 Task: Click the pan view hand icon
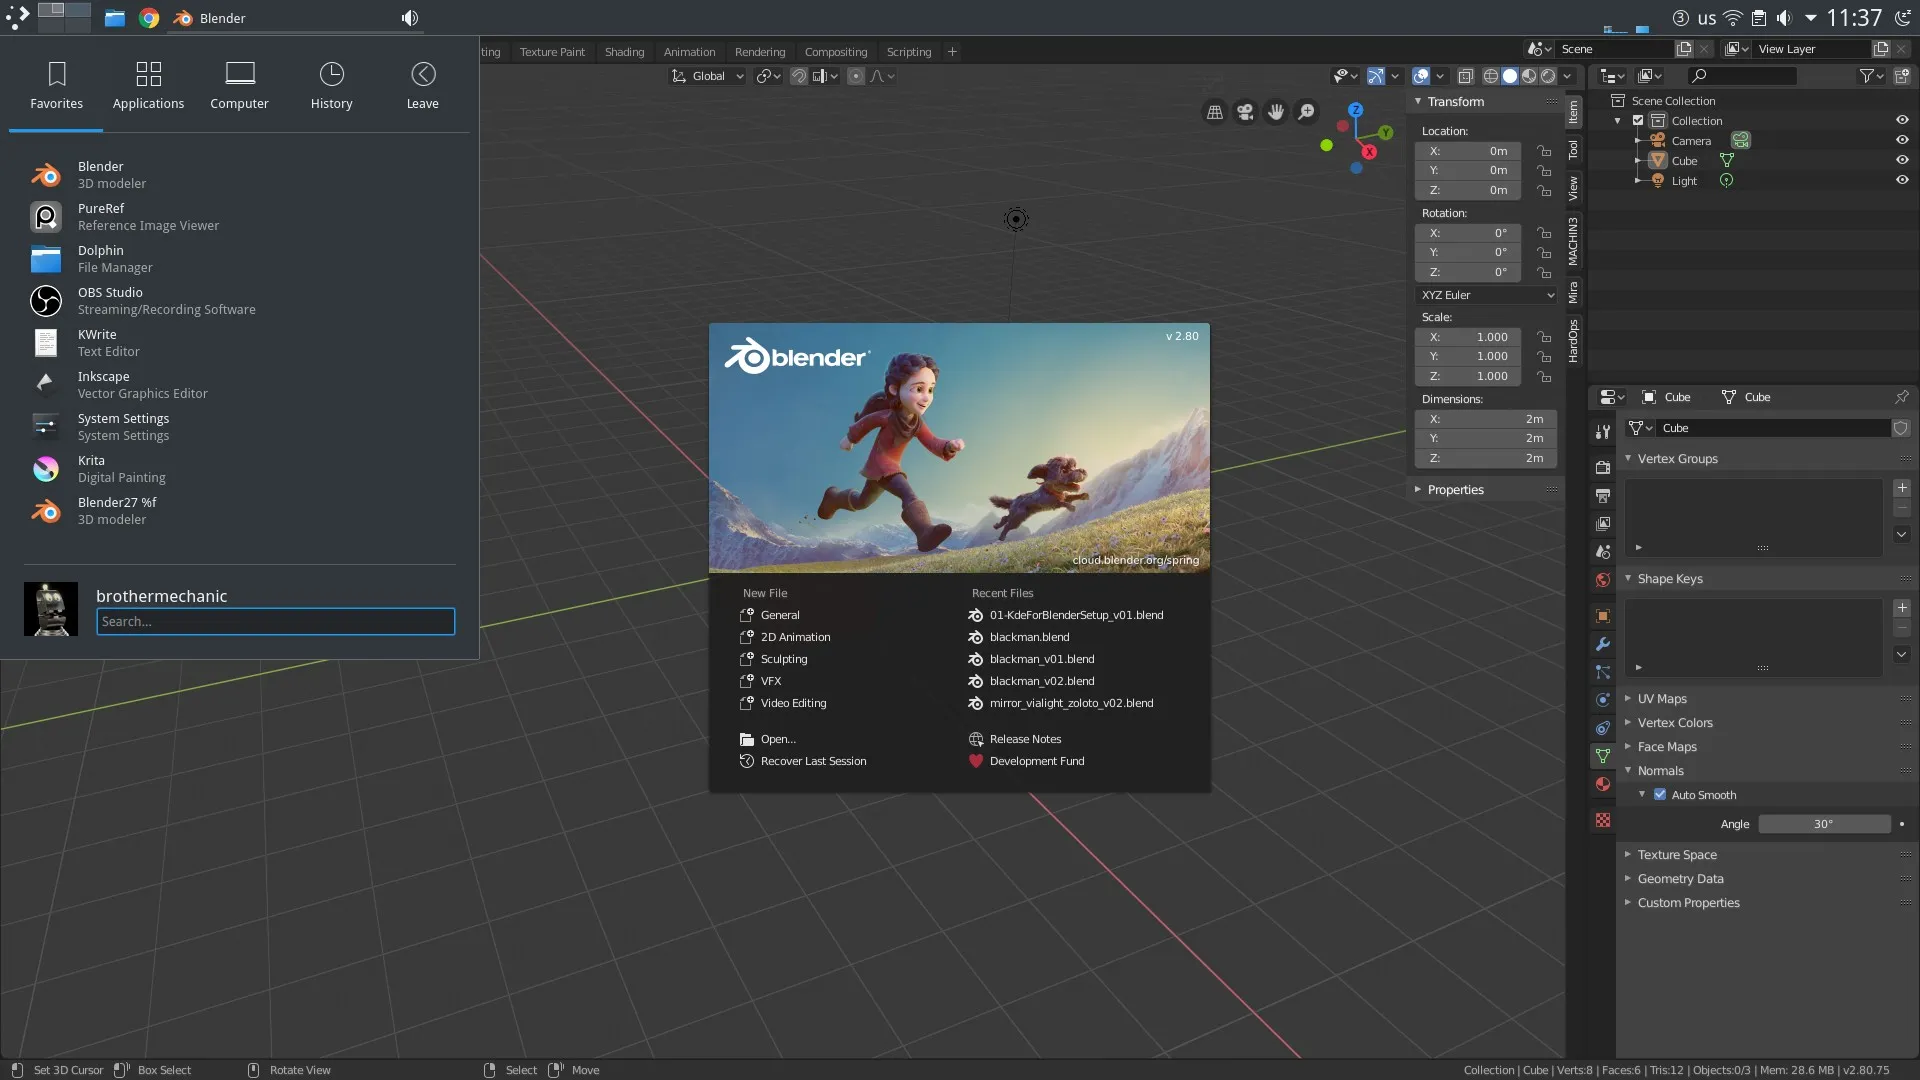tap(1276, 112)
